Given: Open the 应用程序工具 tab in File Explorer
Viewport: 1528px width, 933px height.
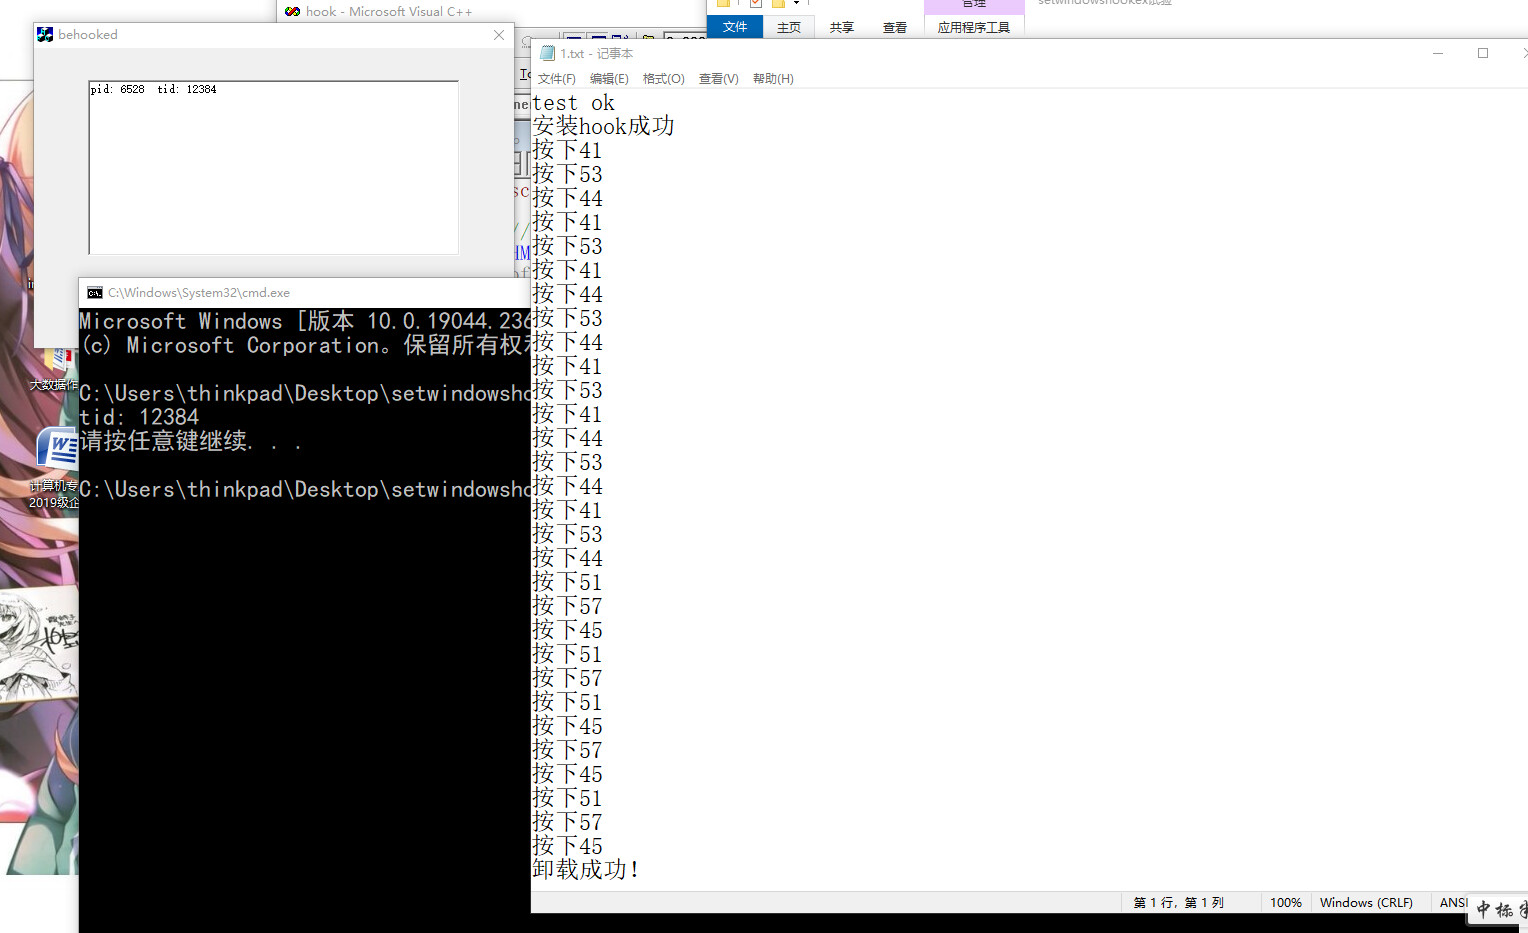Looking at the screenshot, I should (974, 27).
